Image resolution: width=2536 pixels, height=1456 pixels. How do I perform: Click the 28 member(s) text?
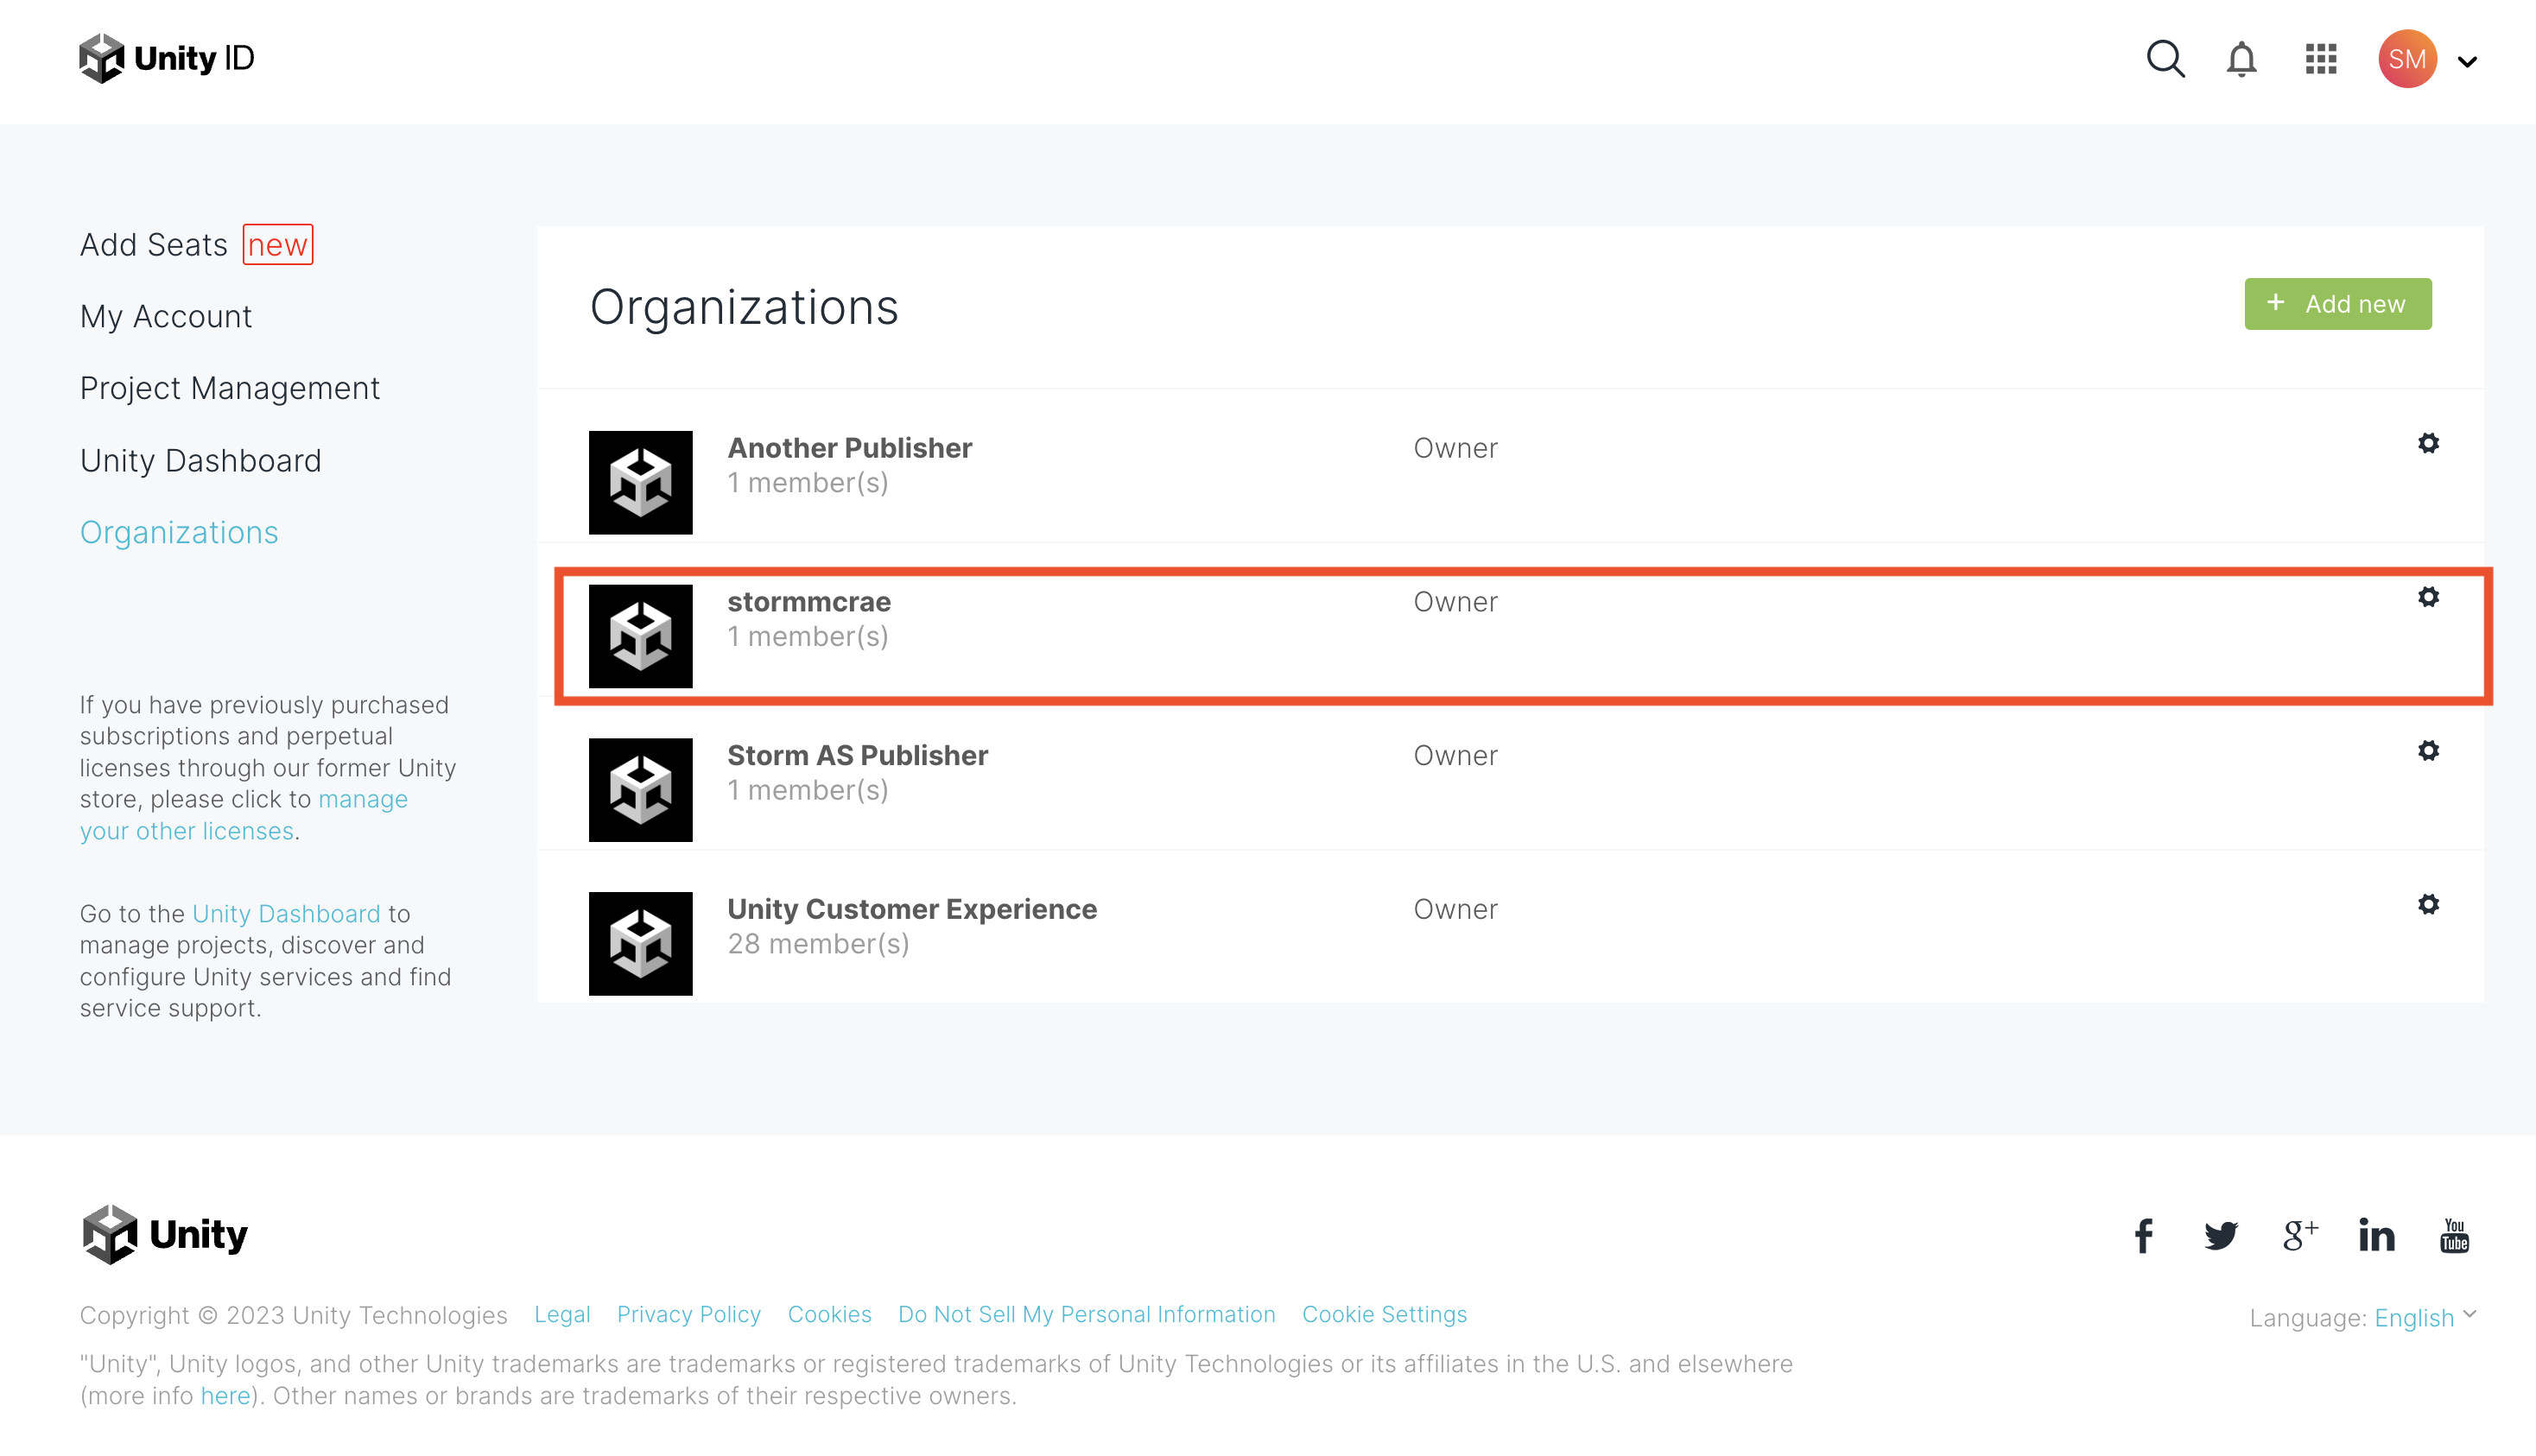click(818, 944)
